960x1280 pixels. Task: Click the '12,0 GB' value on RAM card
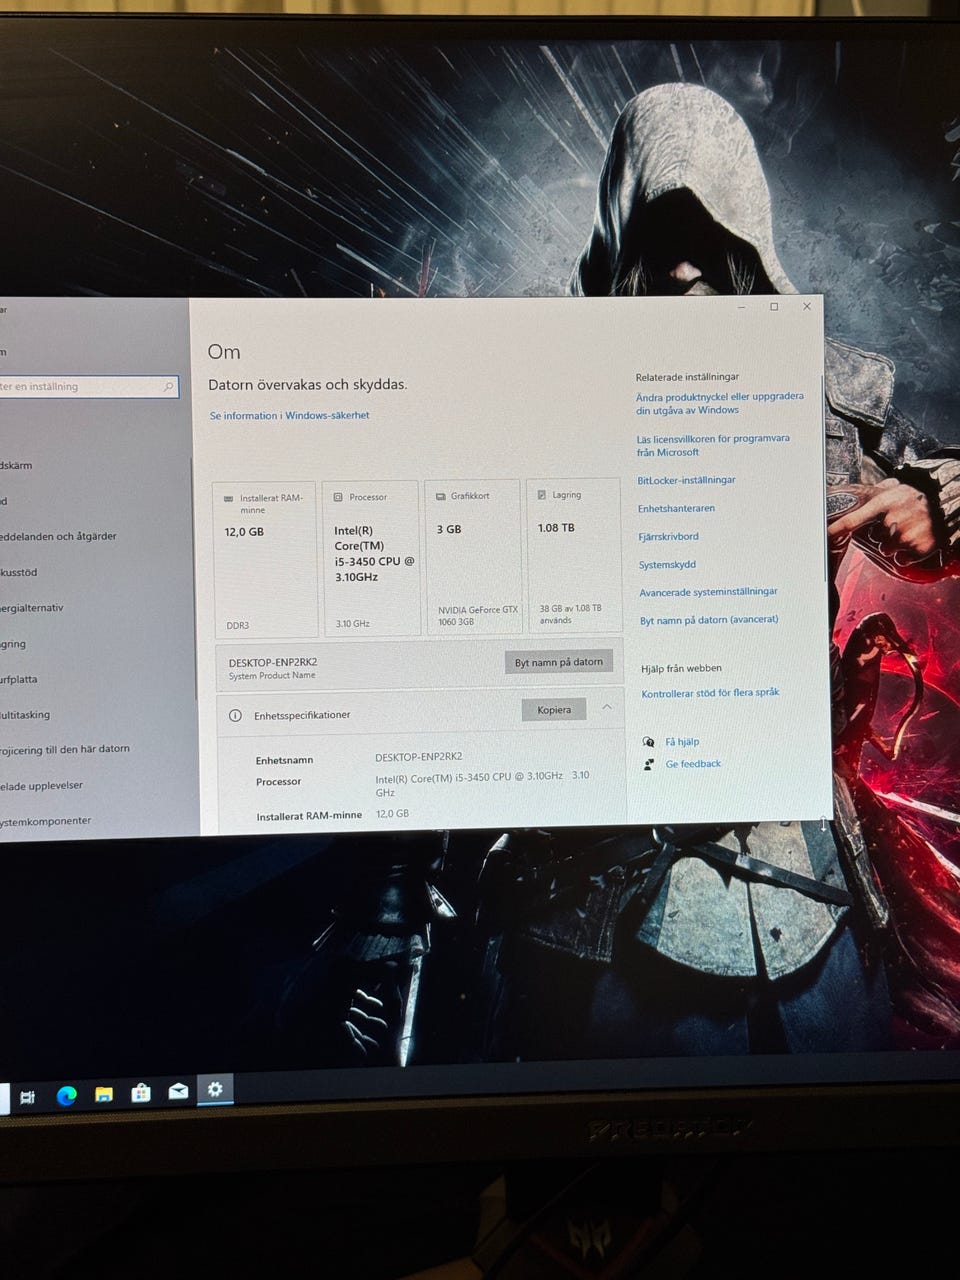point(244,532)
